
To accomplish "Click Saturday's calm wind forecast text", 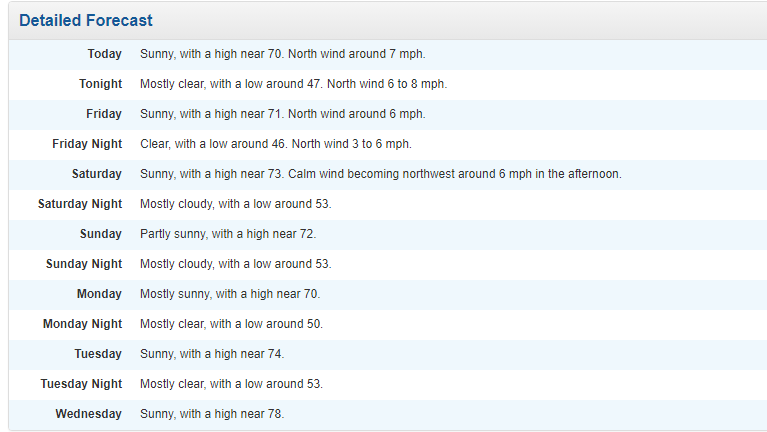I will pos(380,174).
